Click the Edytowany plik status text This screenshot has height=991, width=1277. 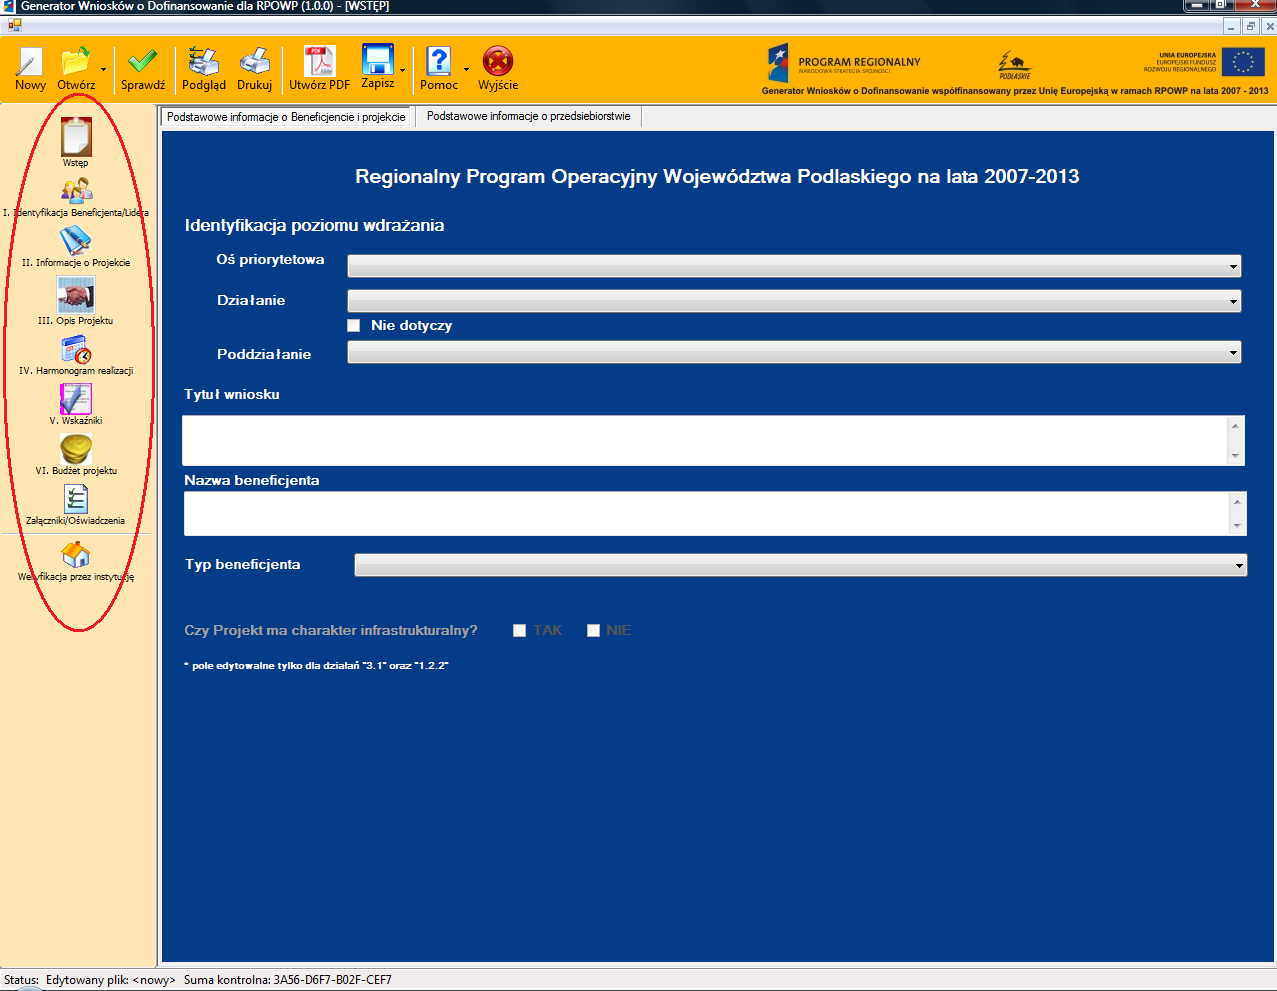click(111, 980)
